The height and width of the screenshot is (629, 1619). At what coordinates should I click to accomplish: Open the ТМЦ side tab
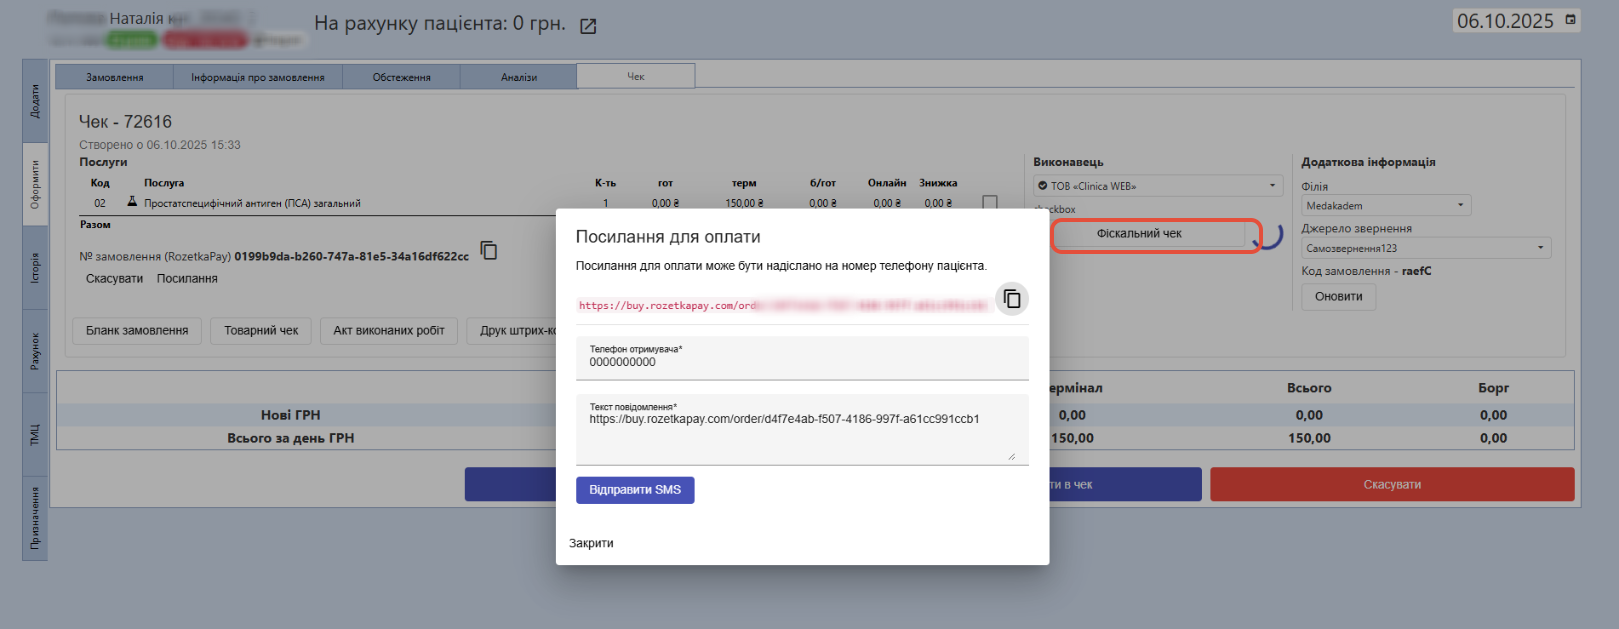click(x=35, y=435)
